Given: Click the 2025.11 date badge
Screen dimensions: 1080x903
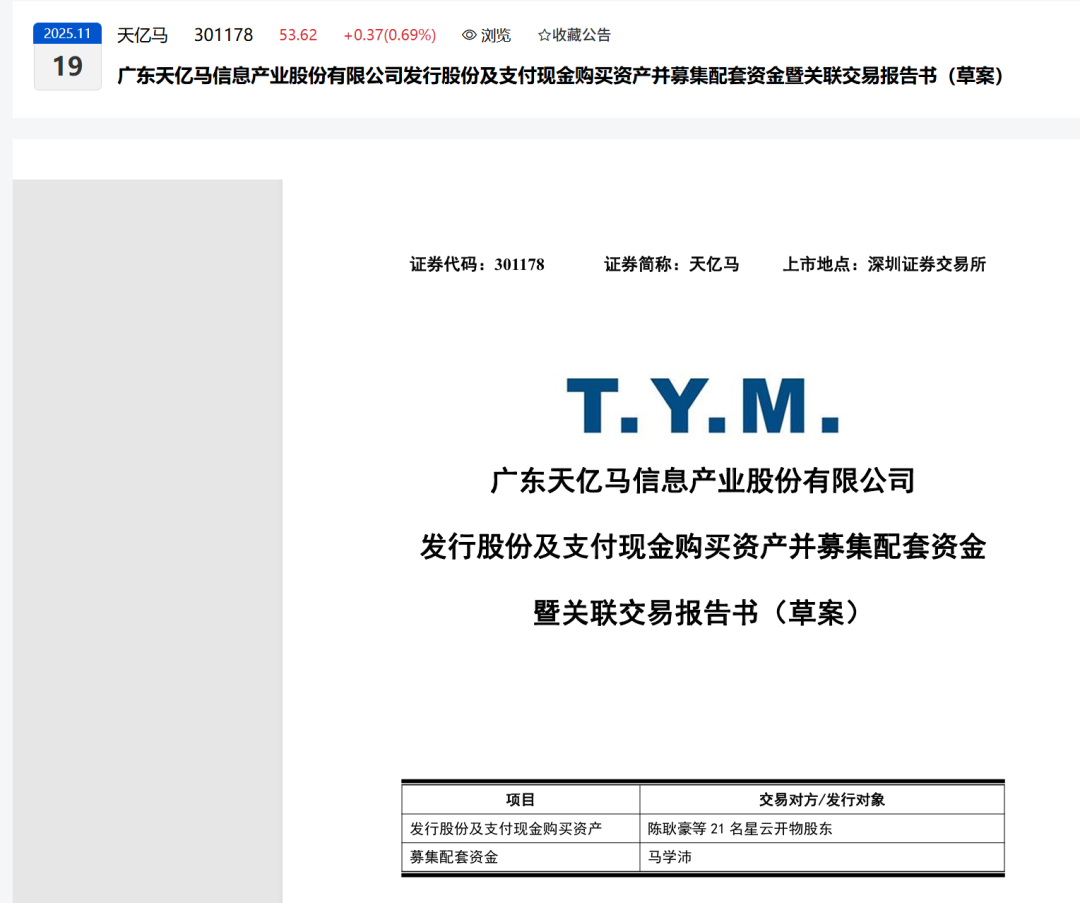Looking at the screenshot, I should tap(68, 33).
